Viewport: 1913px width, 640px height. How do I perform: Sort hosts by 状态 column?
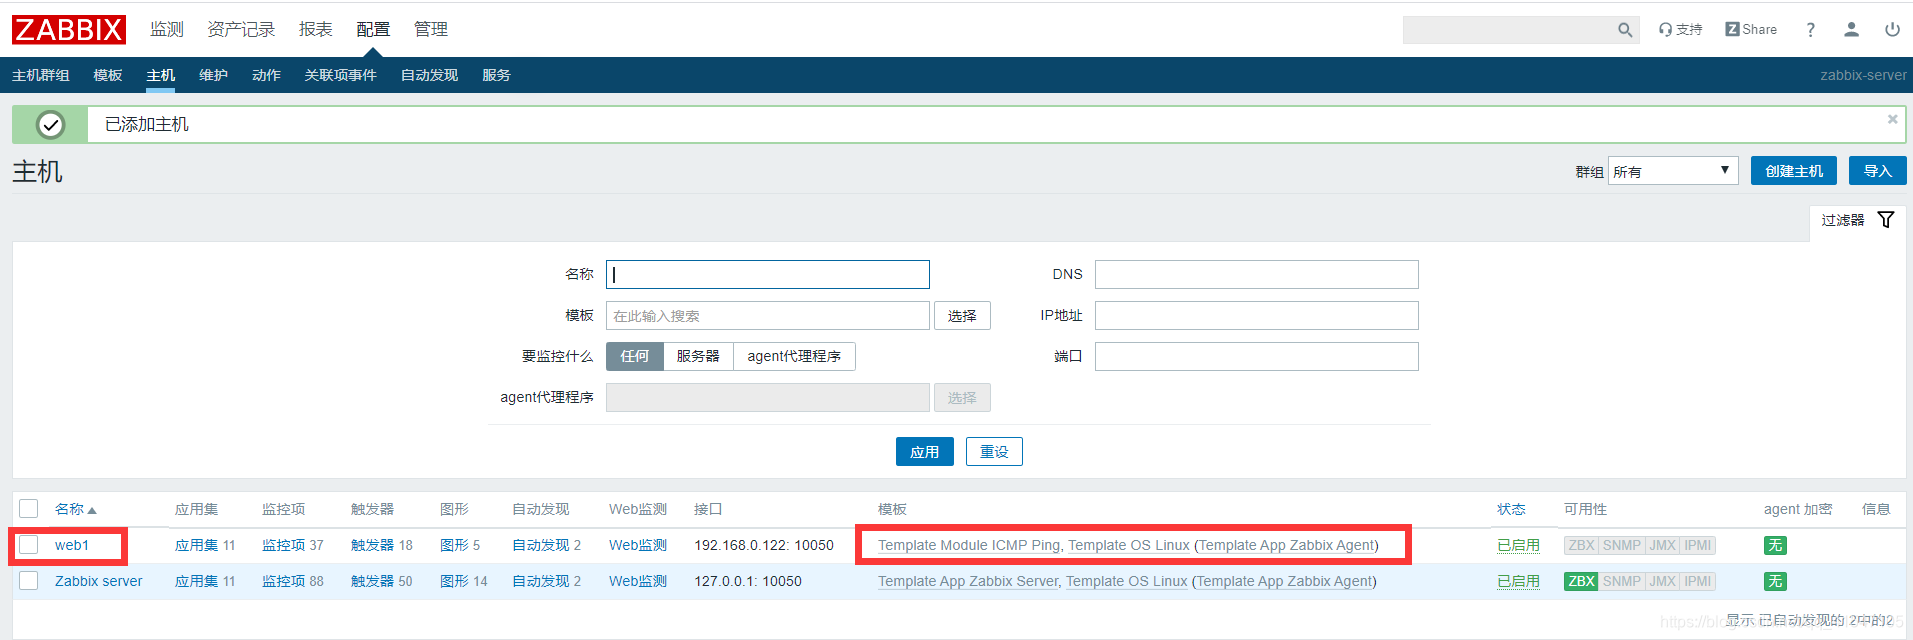click(1511, 509)
